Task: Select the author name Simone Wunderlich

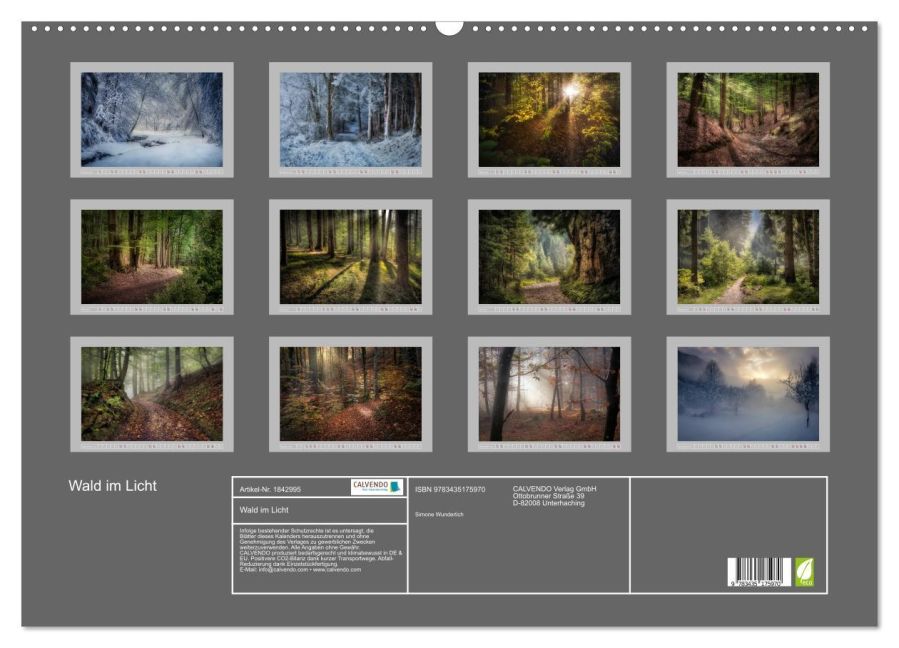Action: point(439,514)
